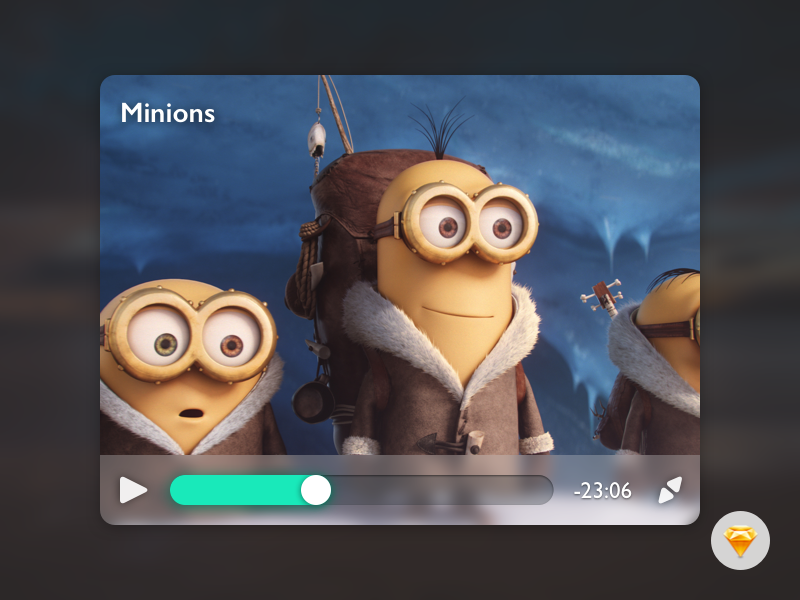Enter fullscreen with the expand arrows icon
The height and width of the screenshot is (600, 800).
(670, 490)
